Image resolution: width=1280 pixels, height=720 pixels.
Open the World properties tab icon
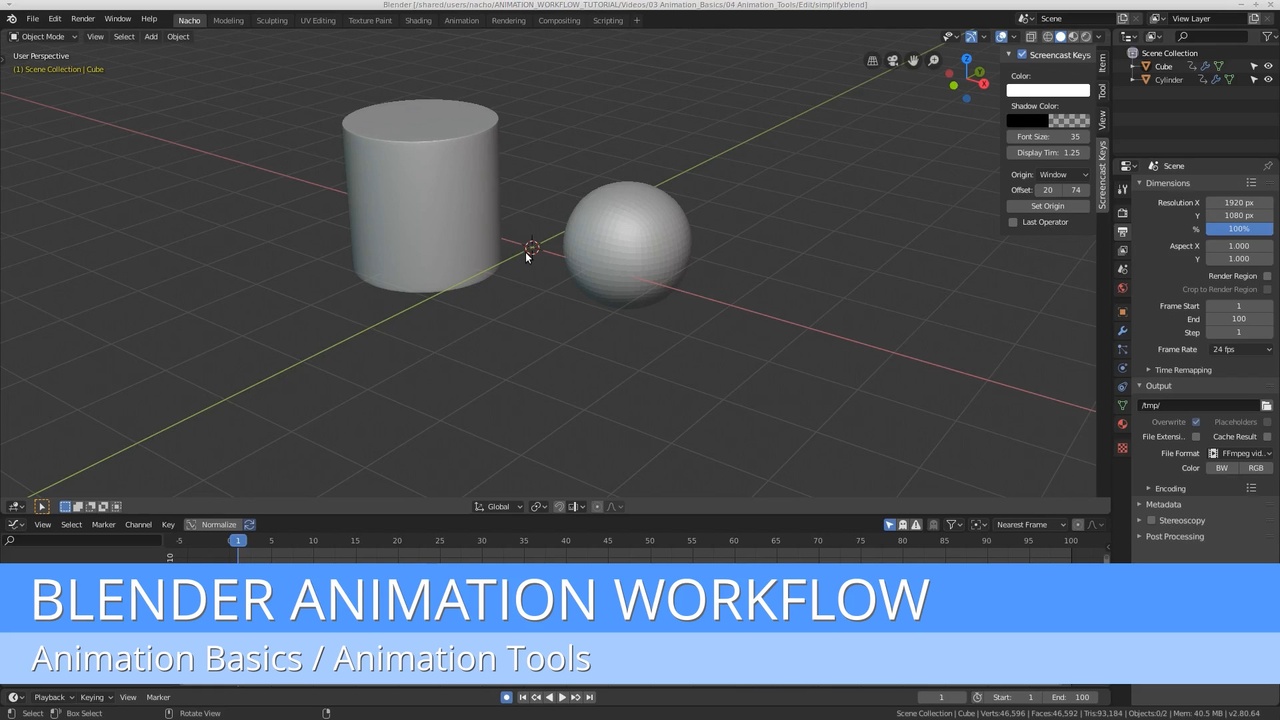pos(1122,288)
